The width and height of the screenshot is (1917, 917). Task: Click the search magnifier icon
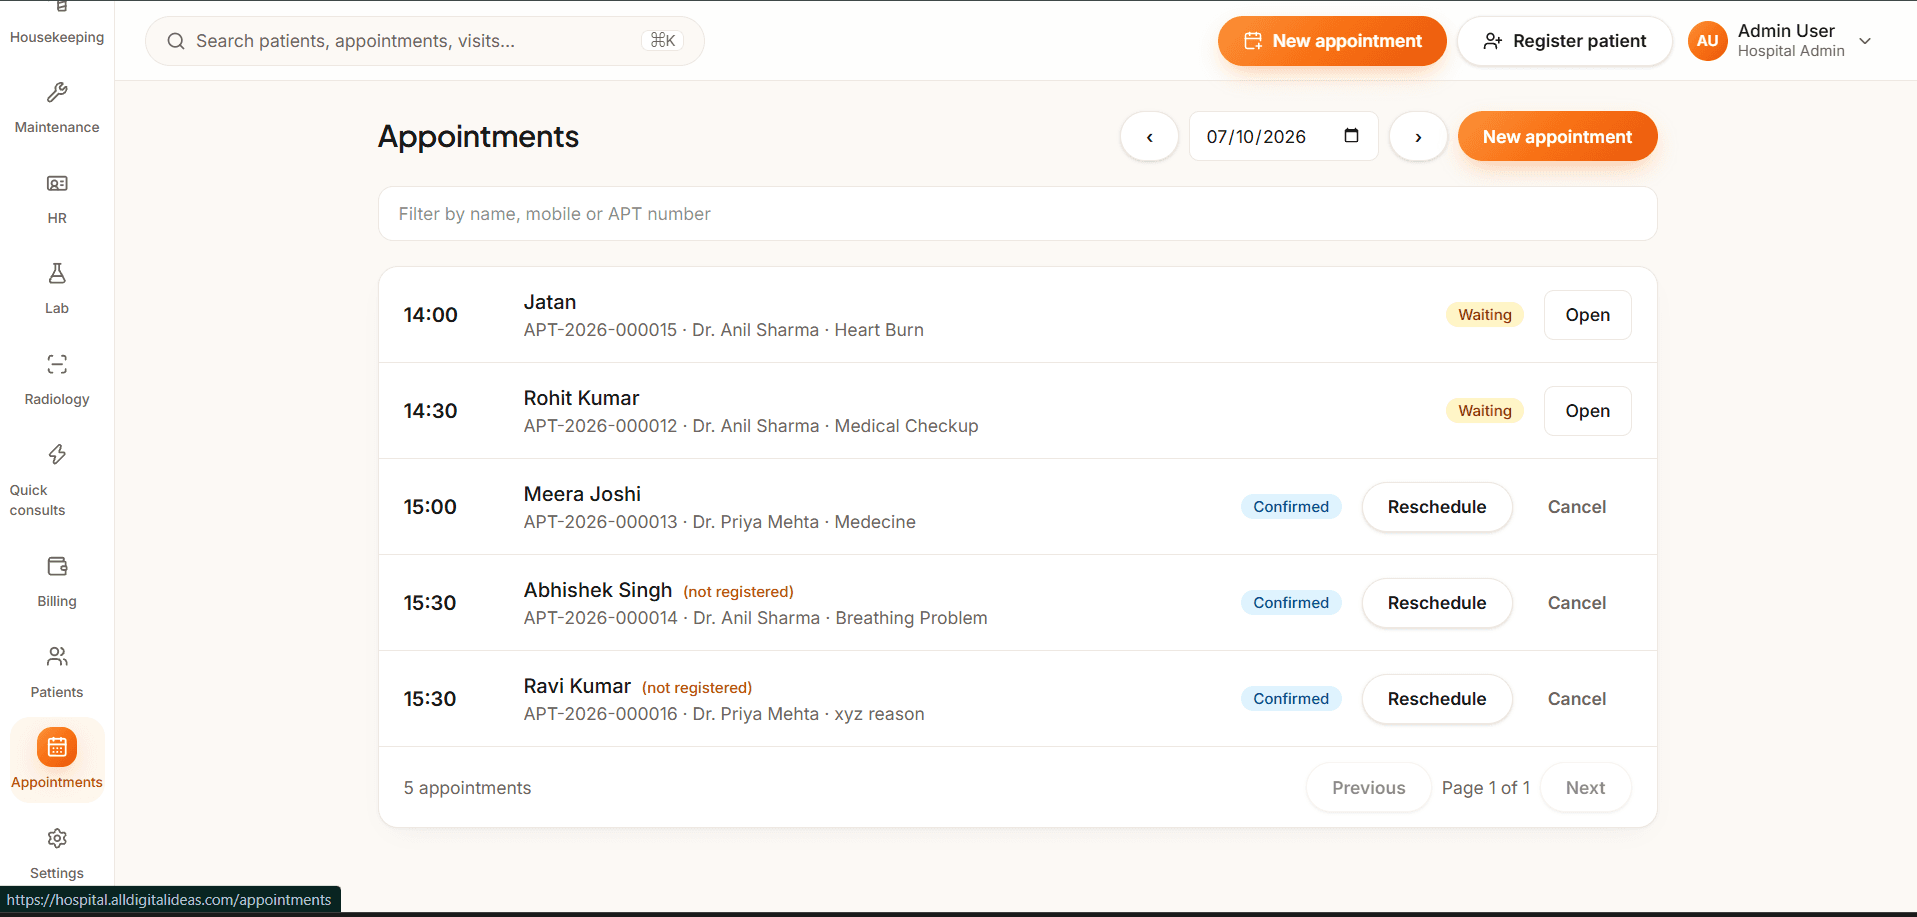[176, 41]
